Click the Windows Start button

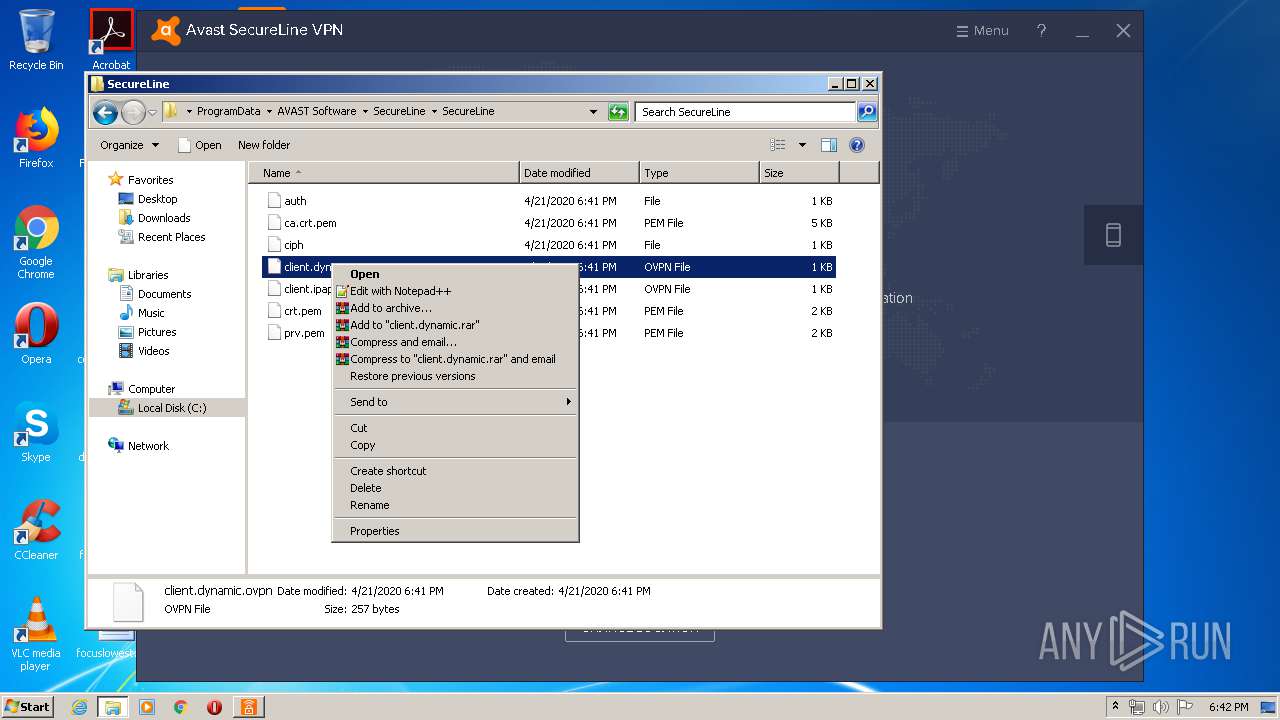click(28, 707)
